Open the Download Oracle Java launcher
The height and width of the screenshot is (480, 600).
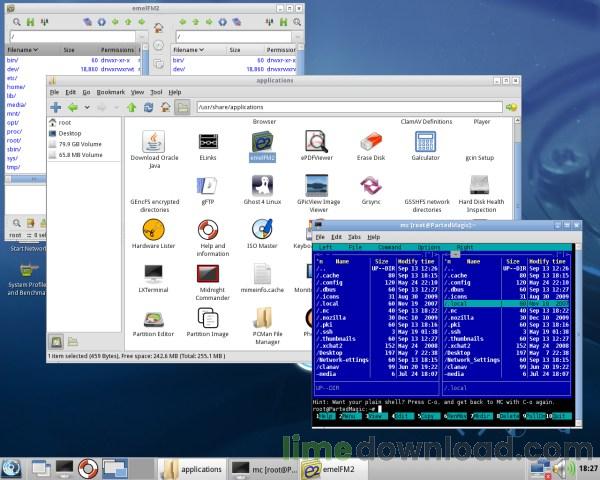click(x=154, y=142)
